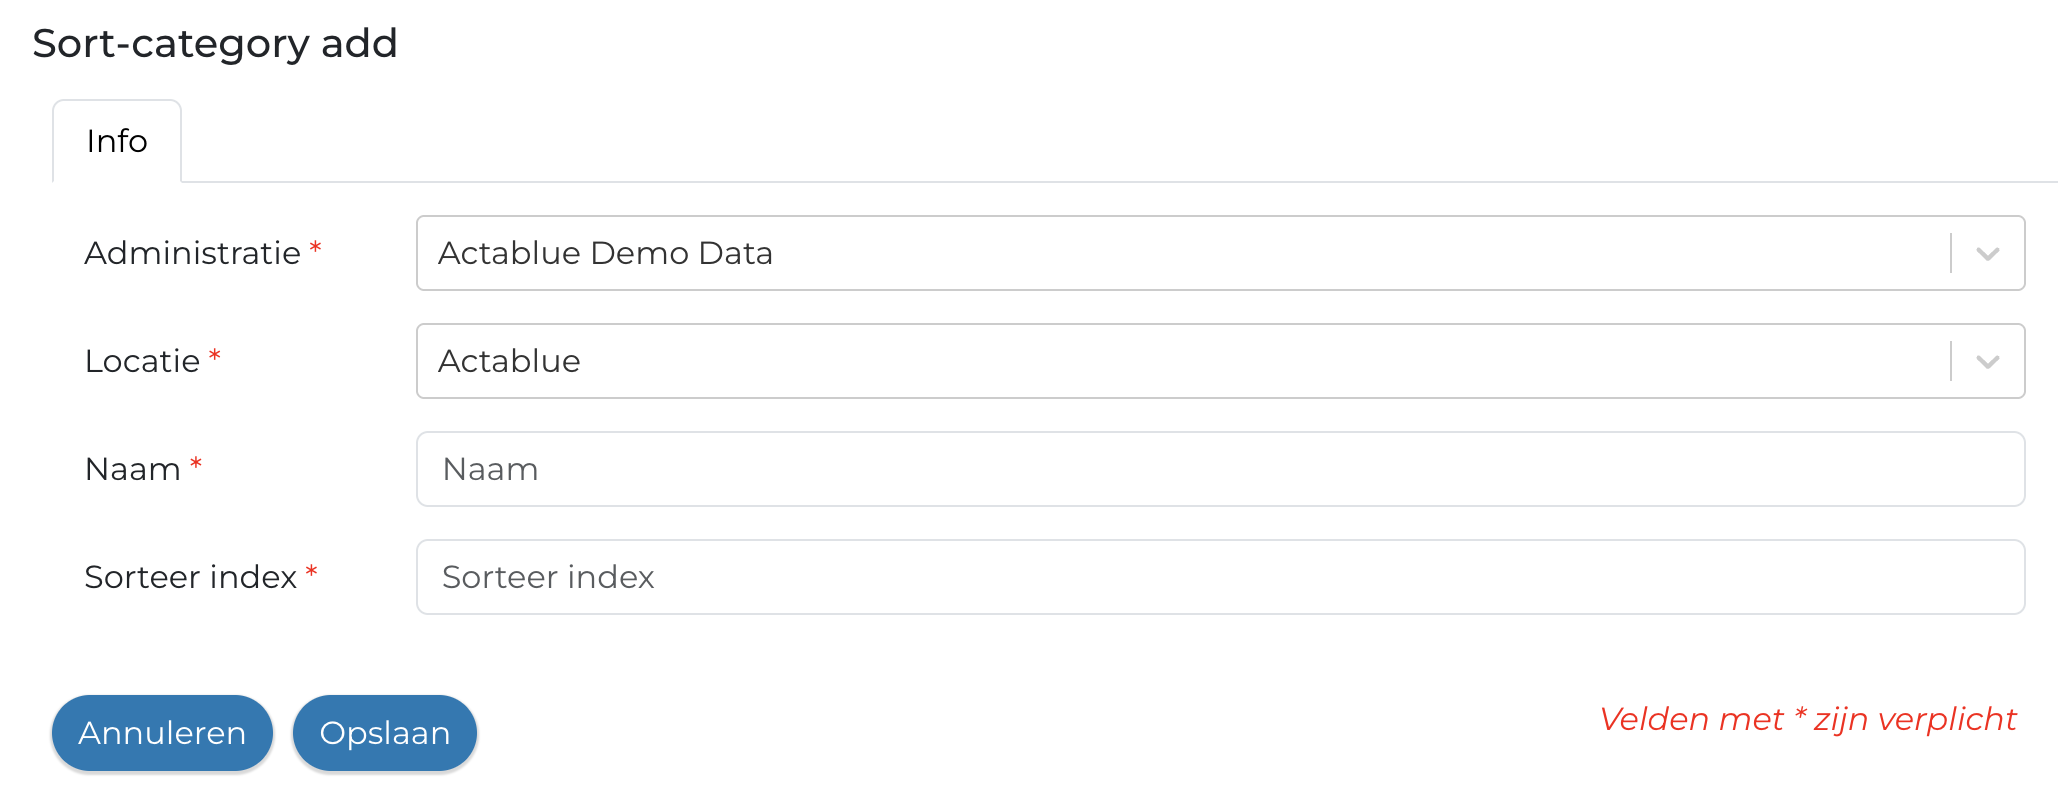Viewport: 2070px width, 806px height.
Task: Click the 'Actablue Demo Data' selected value
Action: coord(605,254)
